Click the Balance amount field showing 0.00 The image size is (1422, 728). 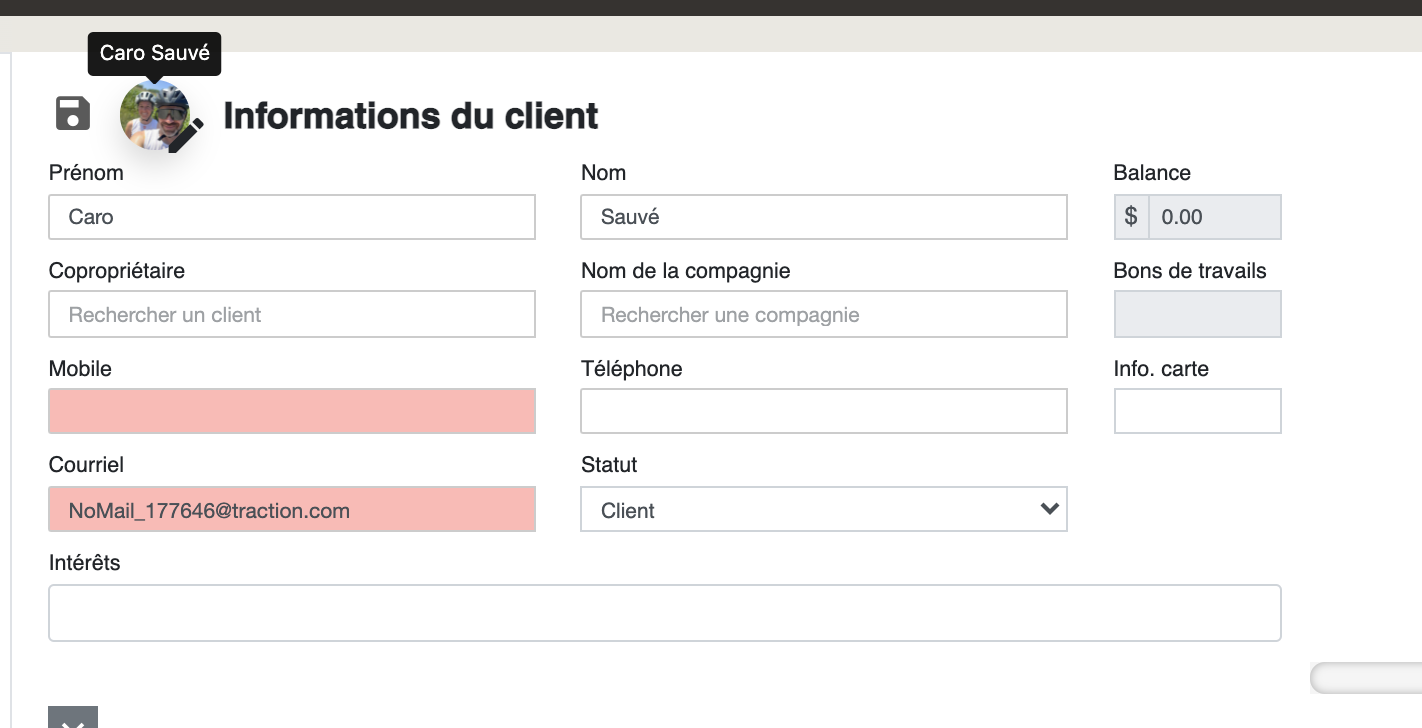click(x=1214, y=217)
